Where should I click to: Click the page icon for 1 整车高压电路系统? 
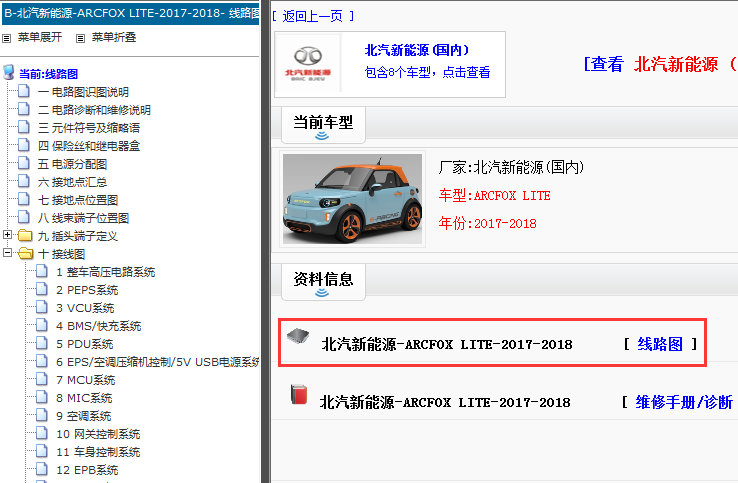click(x=42, y=271)
